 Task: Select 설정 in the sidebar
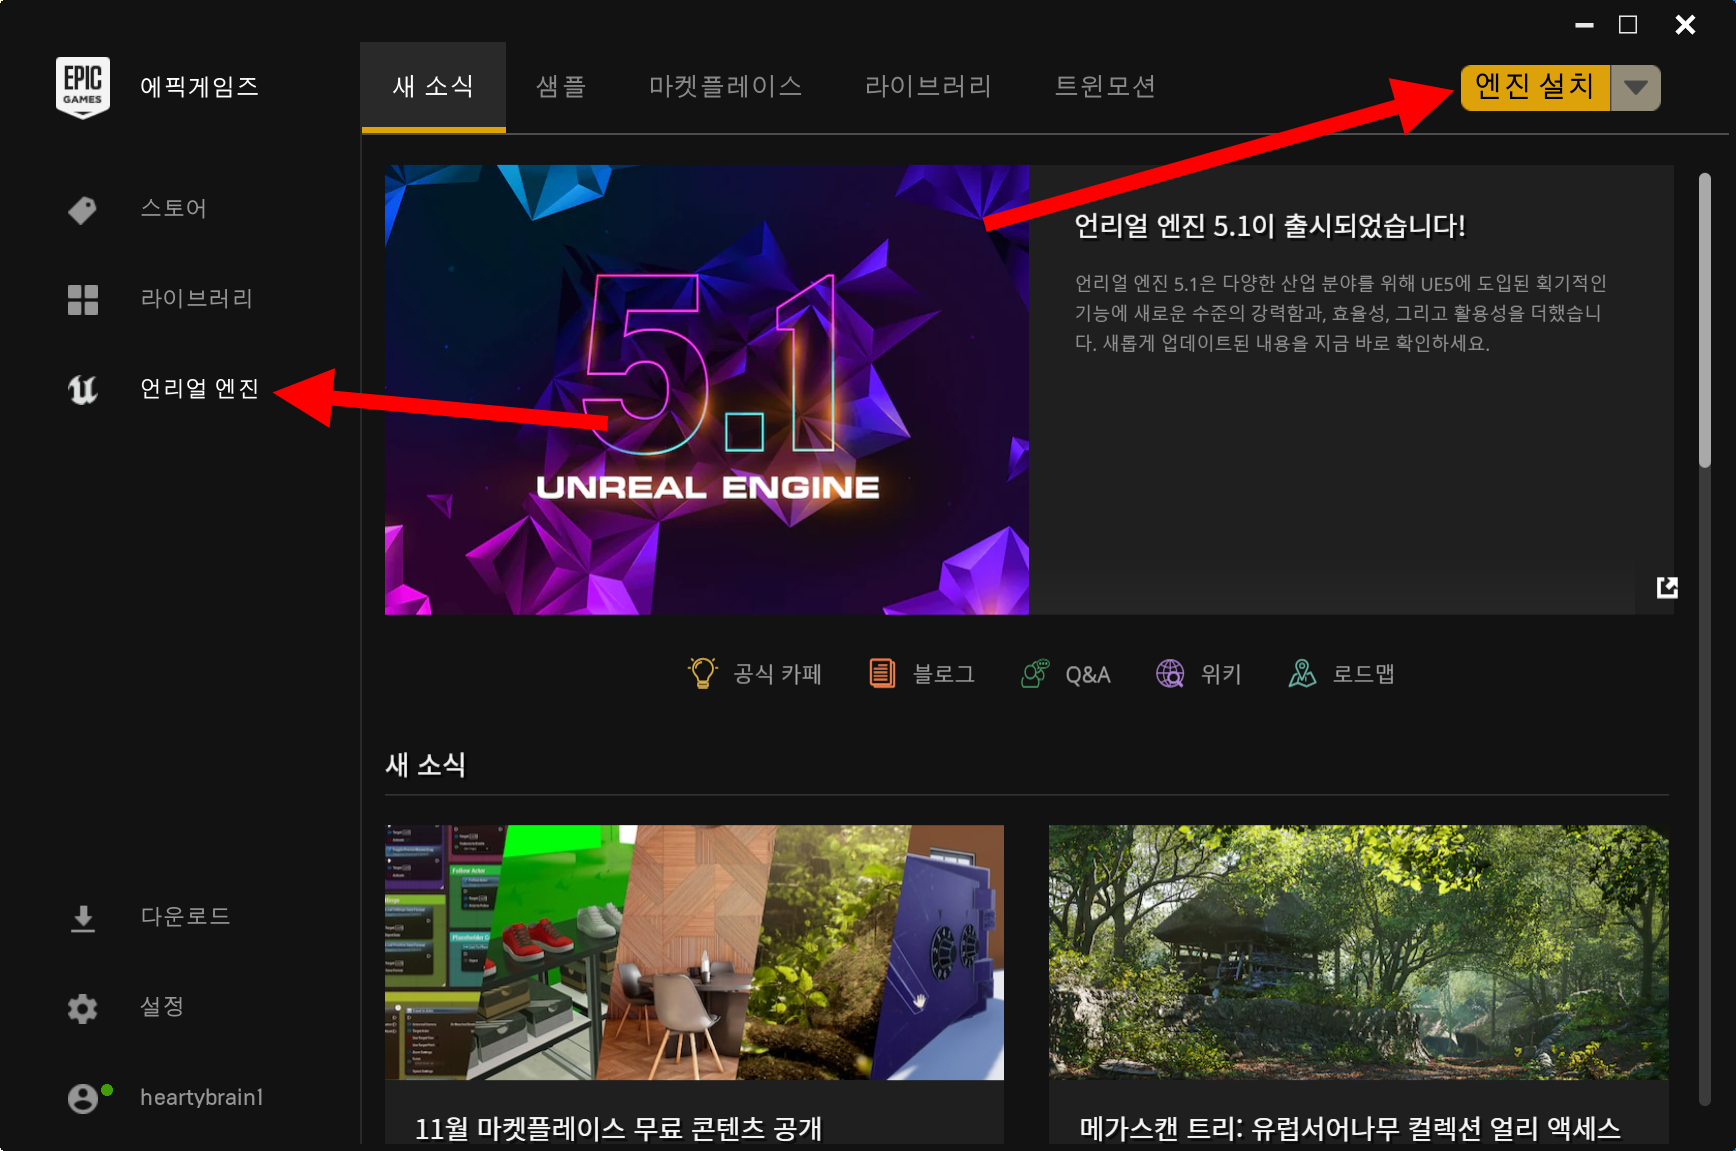pos(162,1007)
